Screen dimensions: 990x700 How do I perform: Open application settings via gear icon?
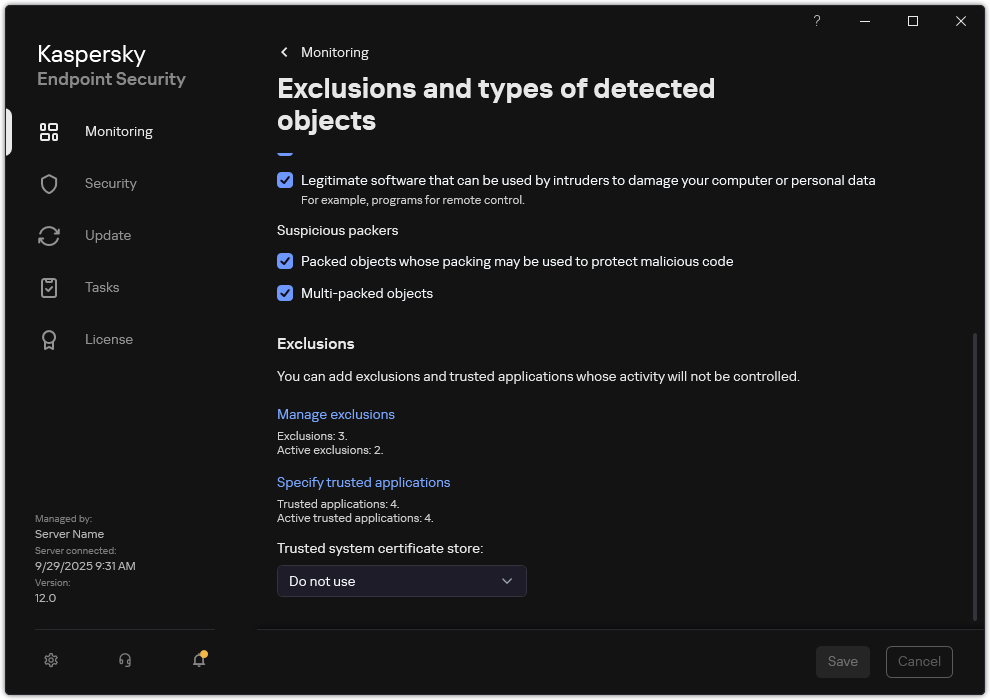coord(51,660)
